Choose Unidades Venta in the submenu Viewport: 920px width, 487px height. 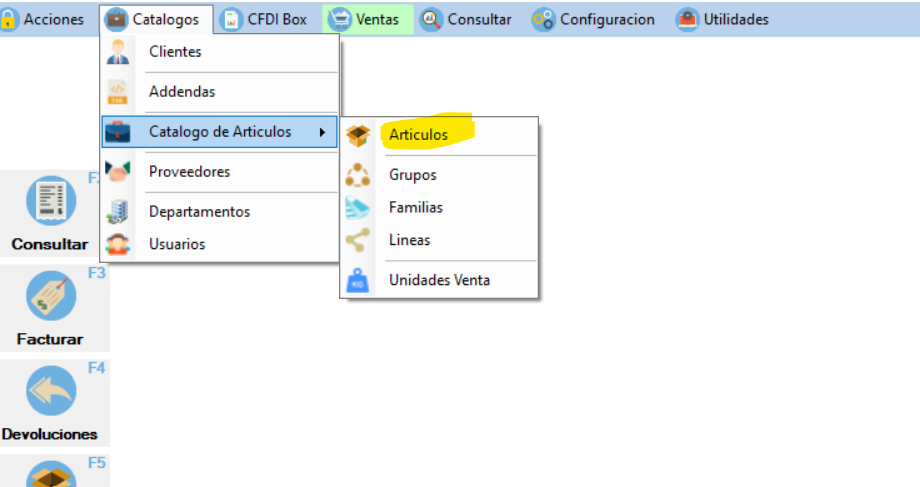point(439,280)
